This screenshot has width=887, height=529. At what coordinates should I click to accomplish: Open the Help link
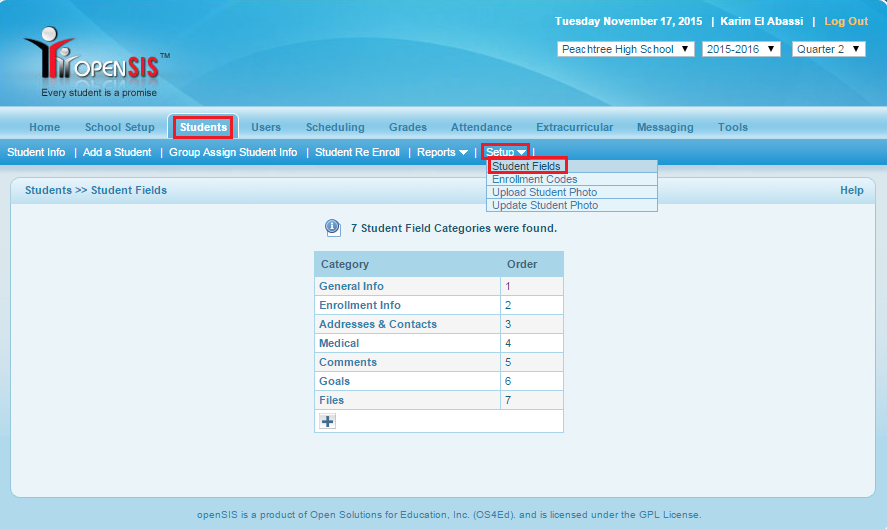(x=851, y=190)
